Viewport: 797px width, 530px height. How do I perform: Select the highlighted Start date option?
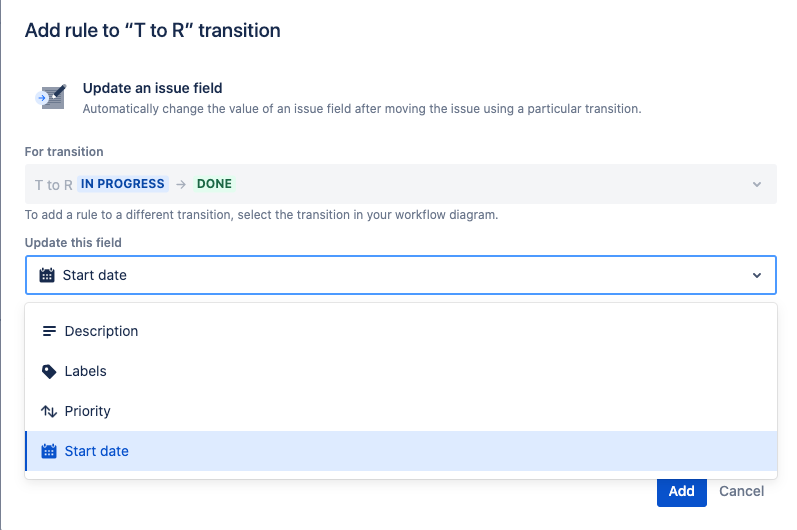click(x=401, y=451)
